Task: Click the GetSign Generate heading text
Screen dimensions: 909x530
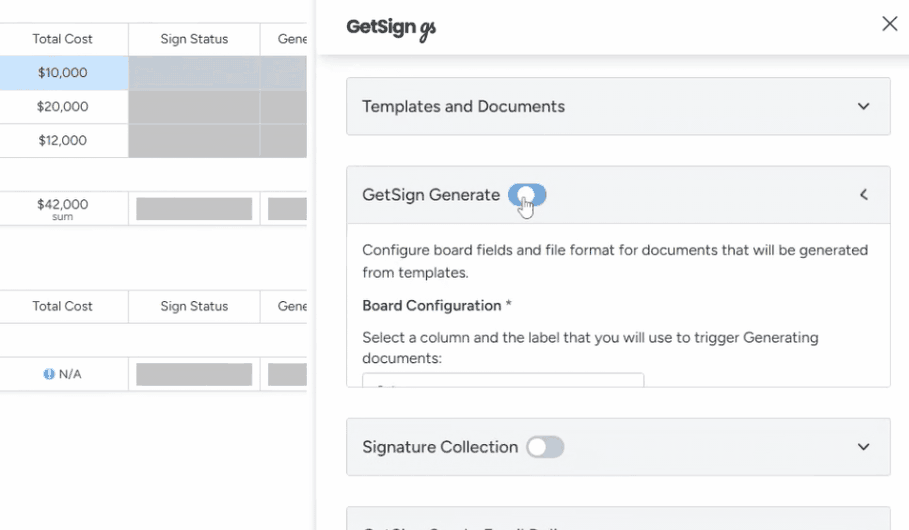Action: click(431, 195)
